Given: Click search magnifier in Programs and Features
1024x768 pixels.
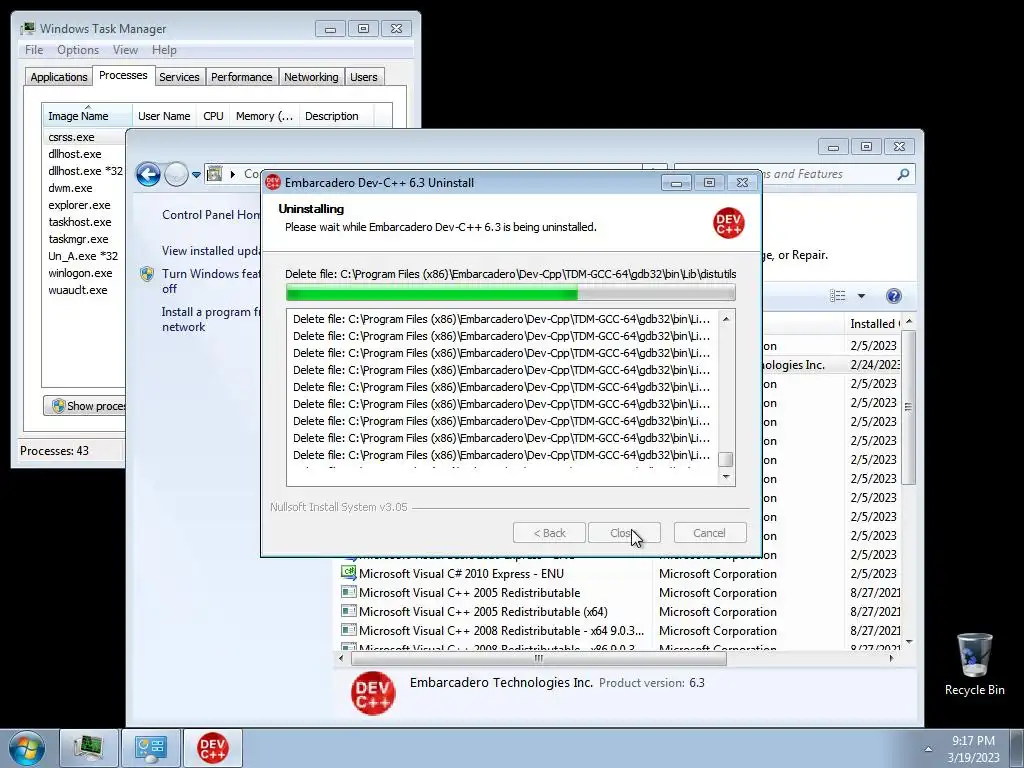Looking at the screenshot, I should tap(903, 174).
